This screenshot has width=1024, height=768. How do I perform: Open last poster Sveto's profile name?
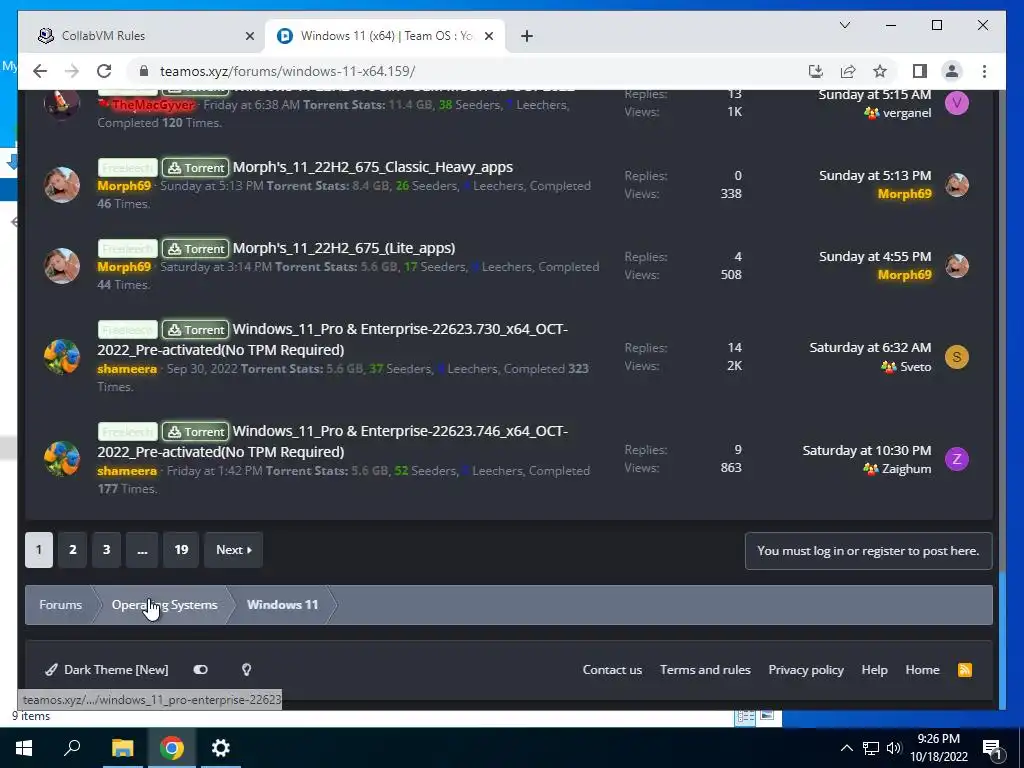coord(916,367)
